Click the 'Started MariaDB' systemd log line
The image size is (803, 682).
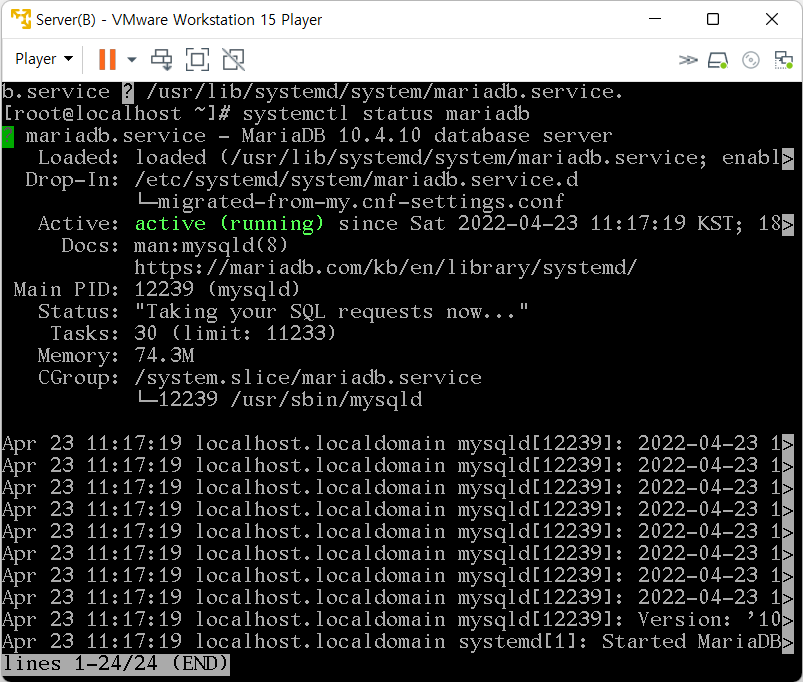[397, 642]
